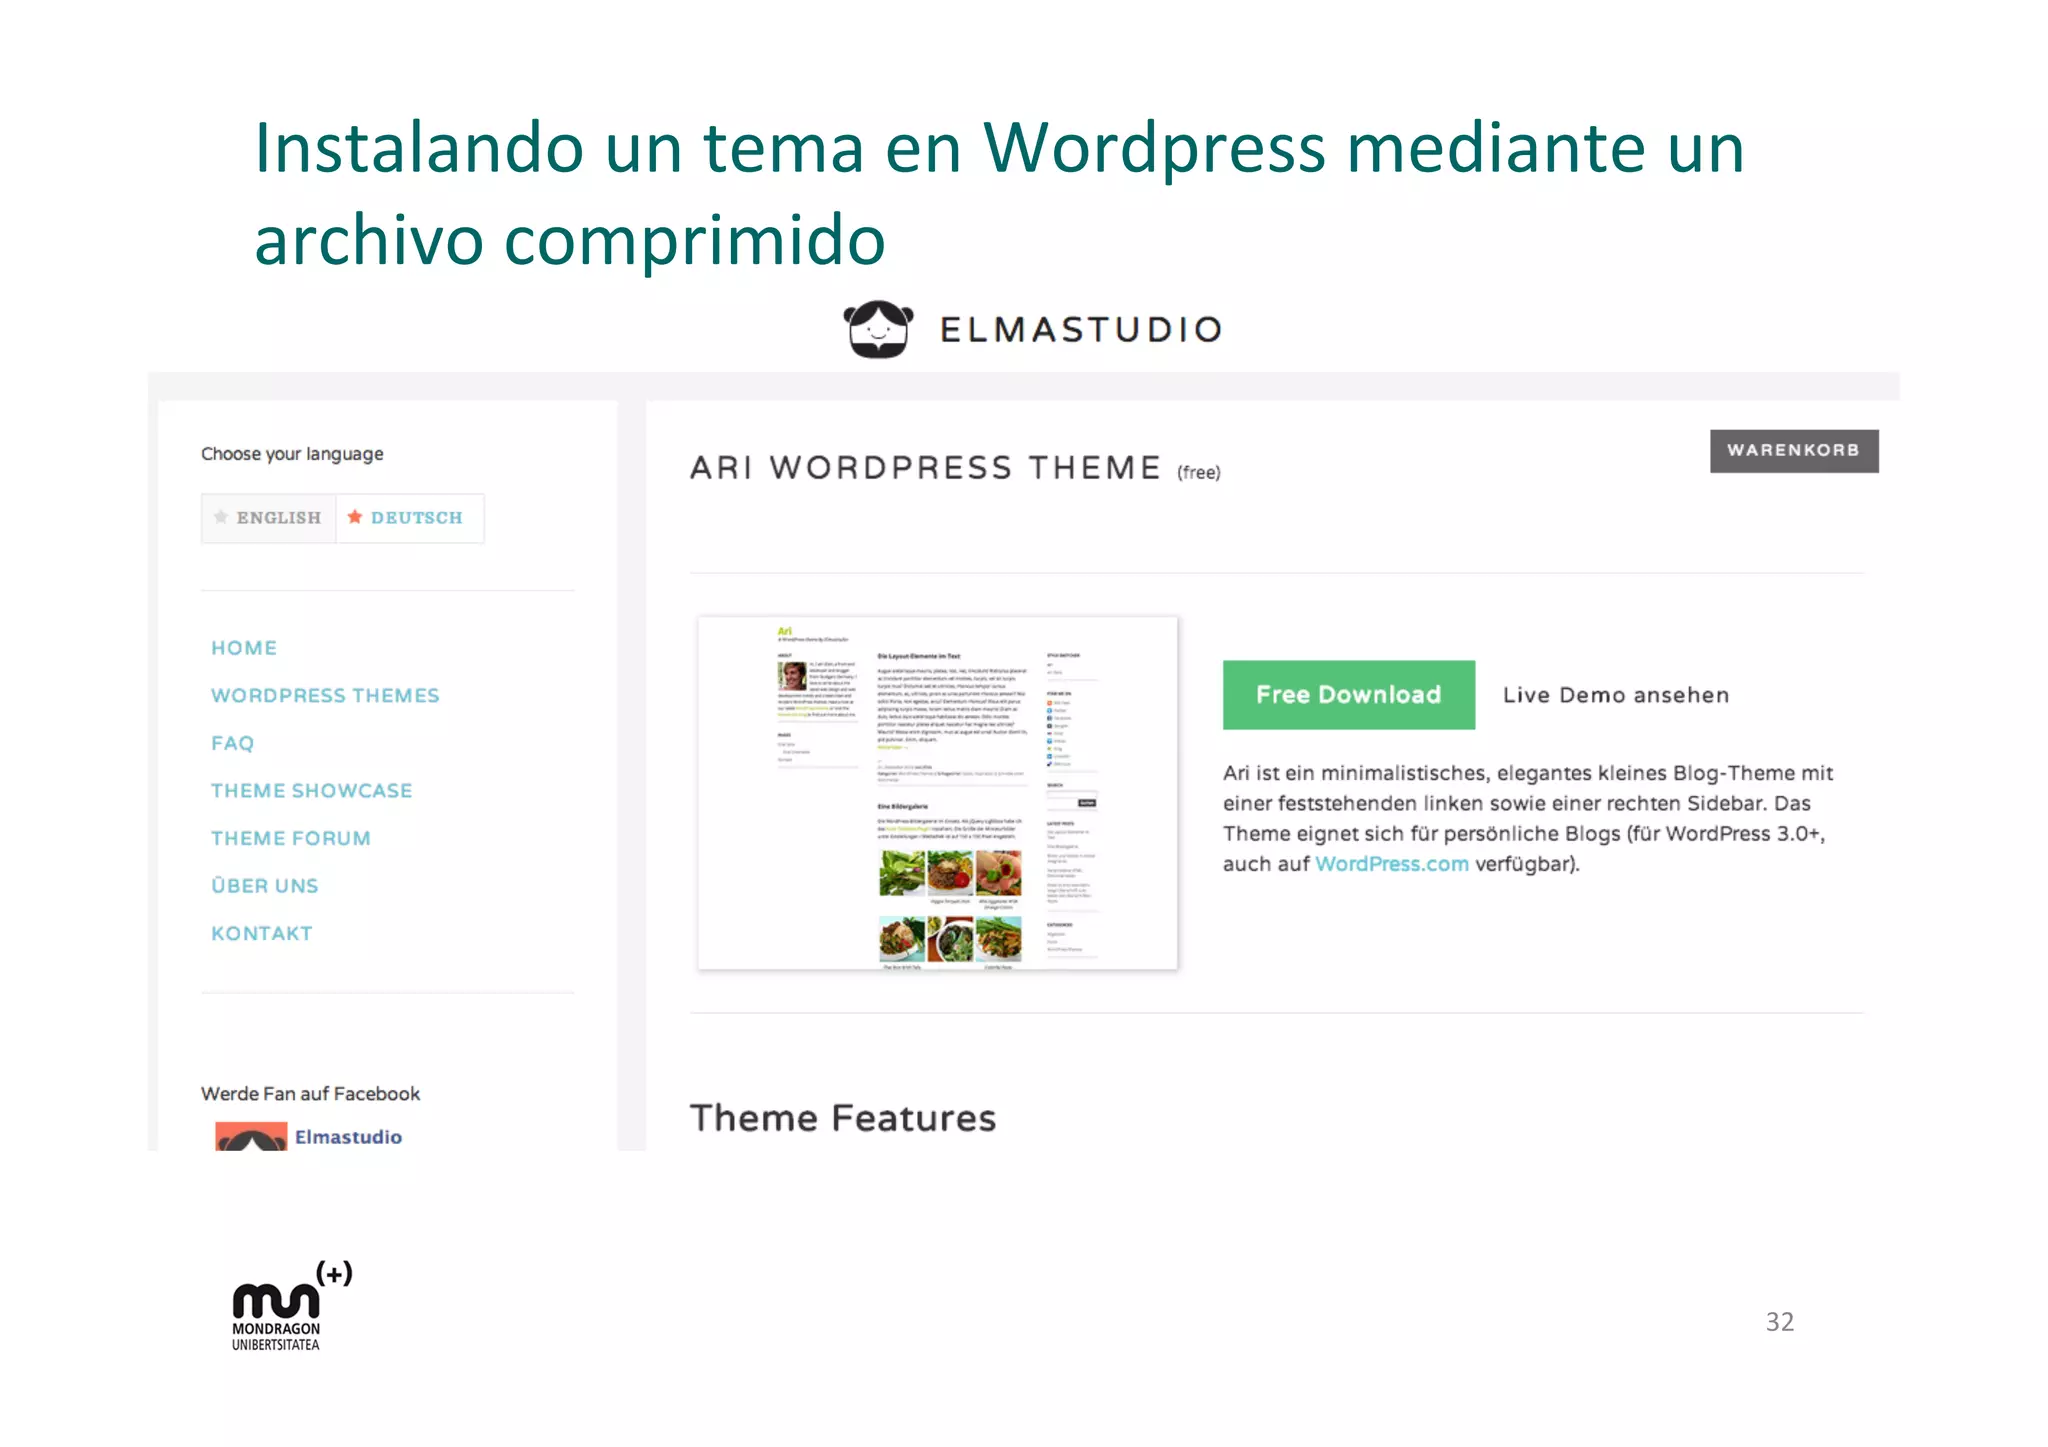2048x1447 pixels.
Task: Open the Kontakt page
Action: pos(261,933)
